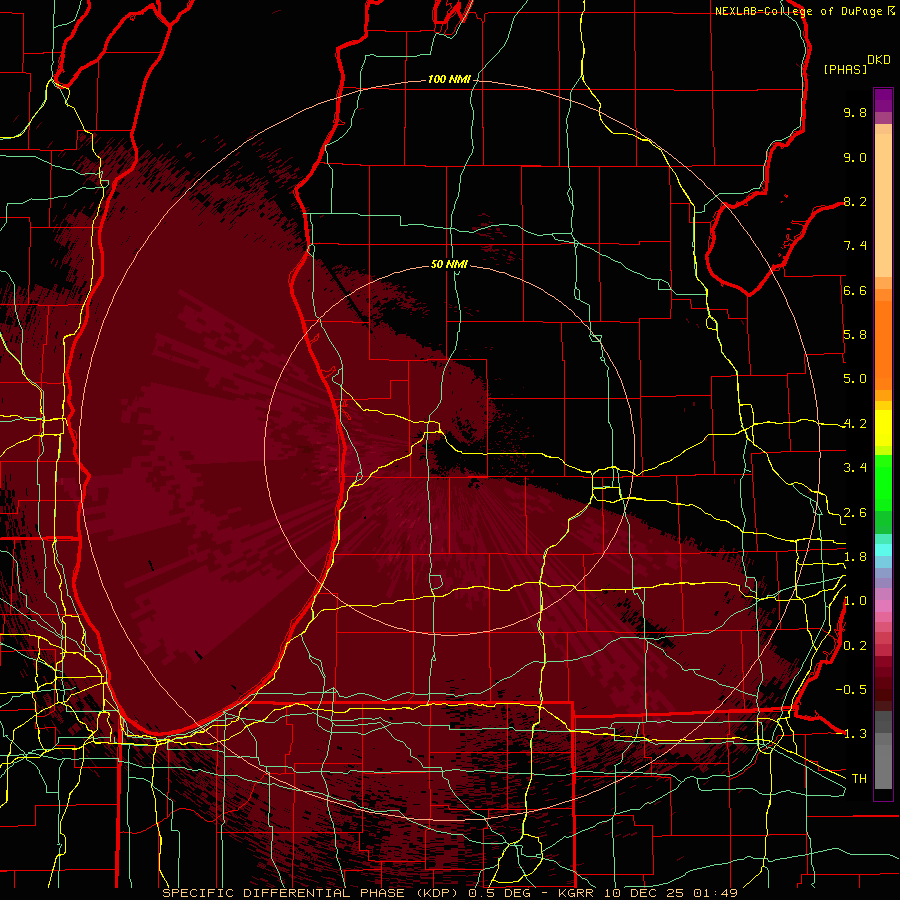Click the 1.8 value on the color scale
Screen dimensions: 900x900
(855, 557)
